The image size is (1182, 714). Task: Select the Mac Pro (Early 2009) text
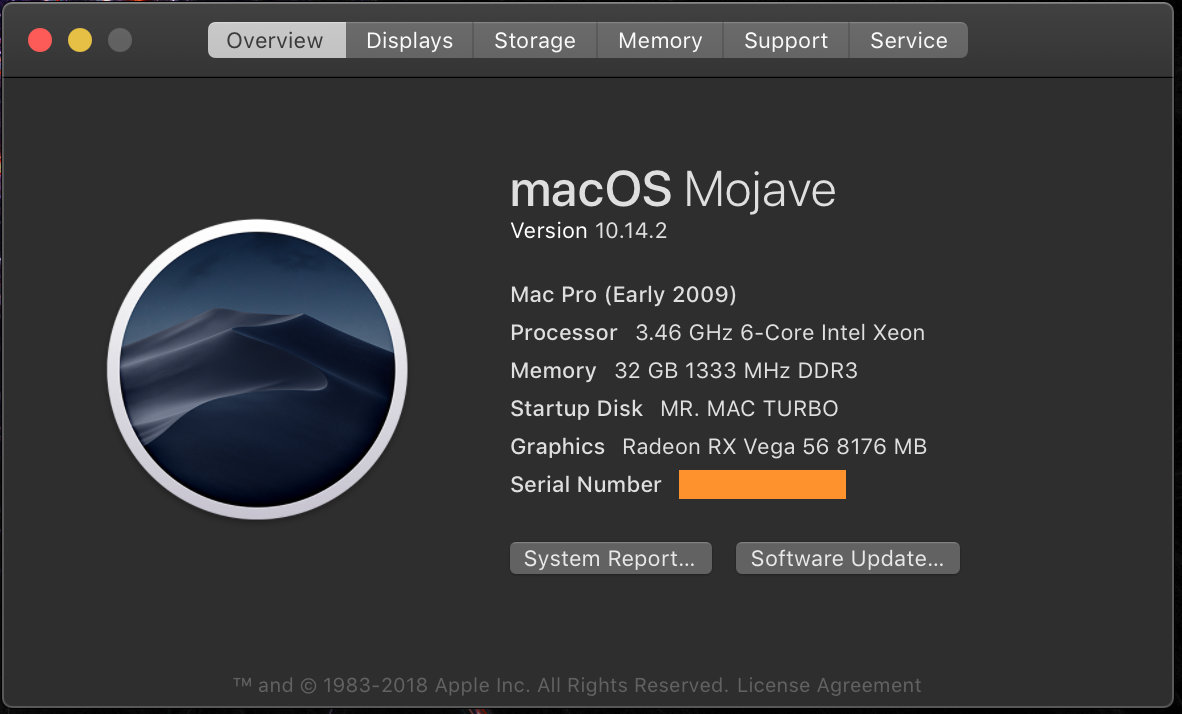[623, 294]
